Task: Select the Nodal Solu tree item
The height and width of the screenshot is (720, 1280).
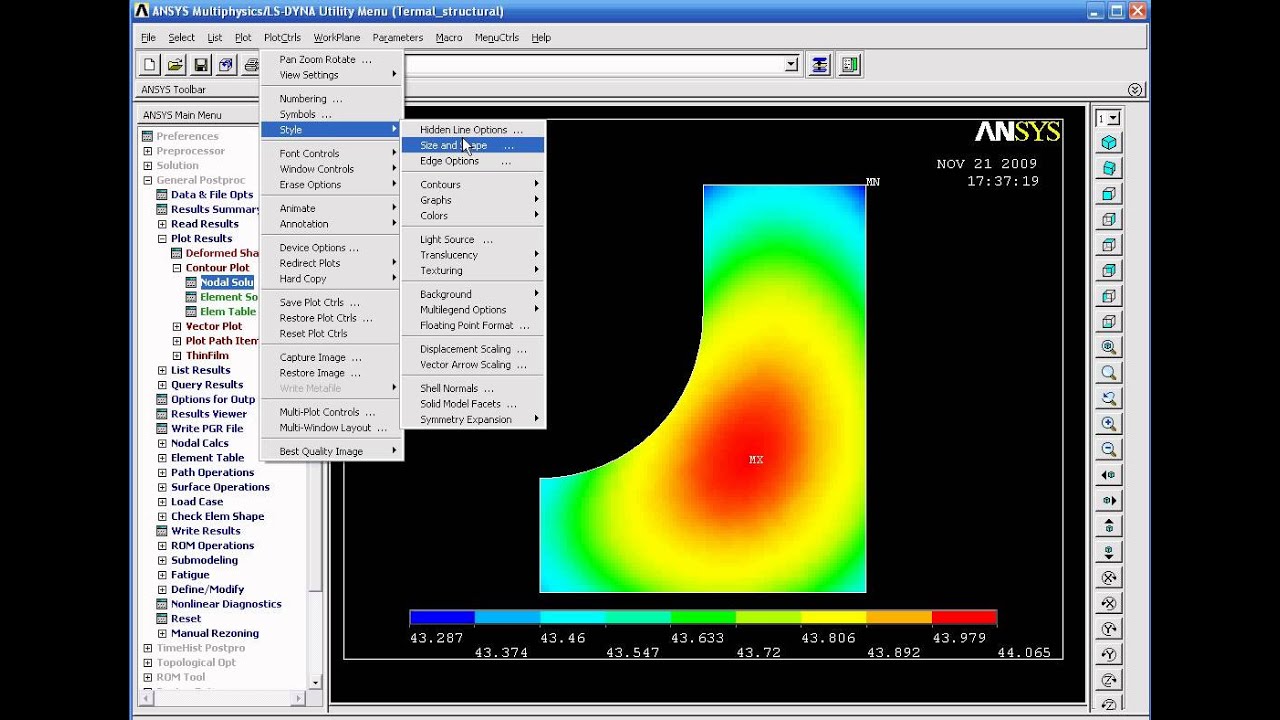Action: (x=227, y=283)
